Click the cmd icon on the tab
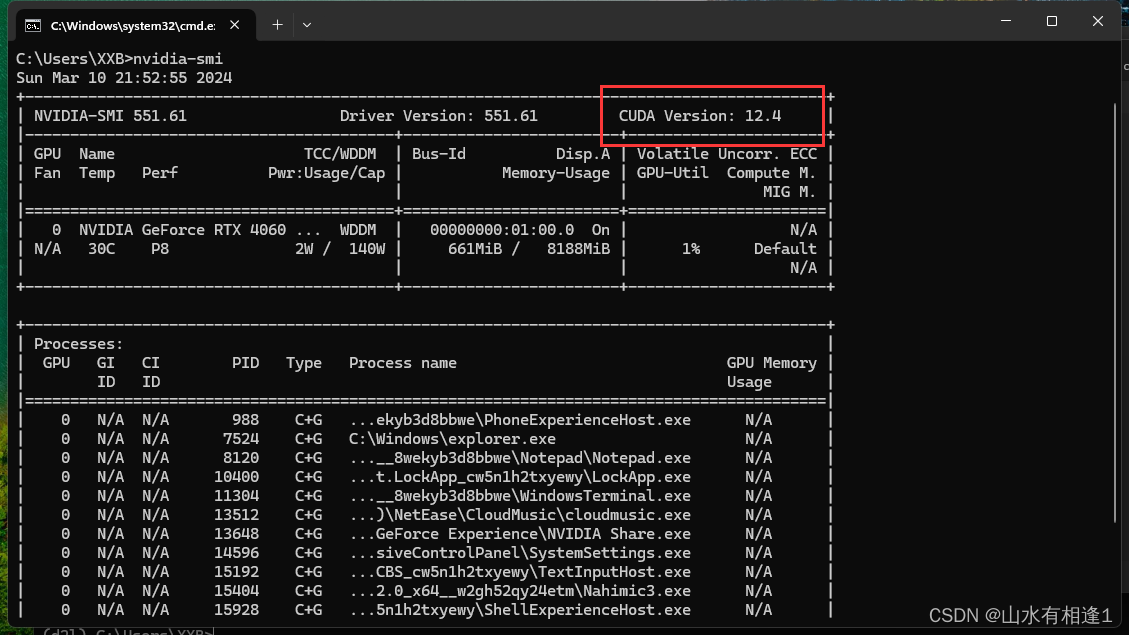1129x635 pixels. [32, 26]
